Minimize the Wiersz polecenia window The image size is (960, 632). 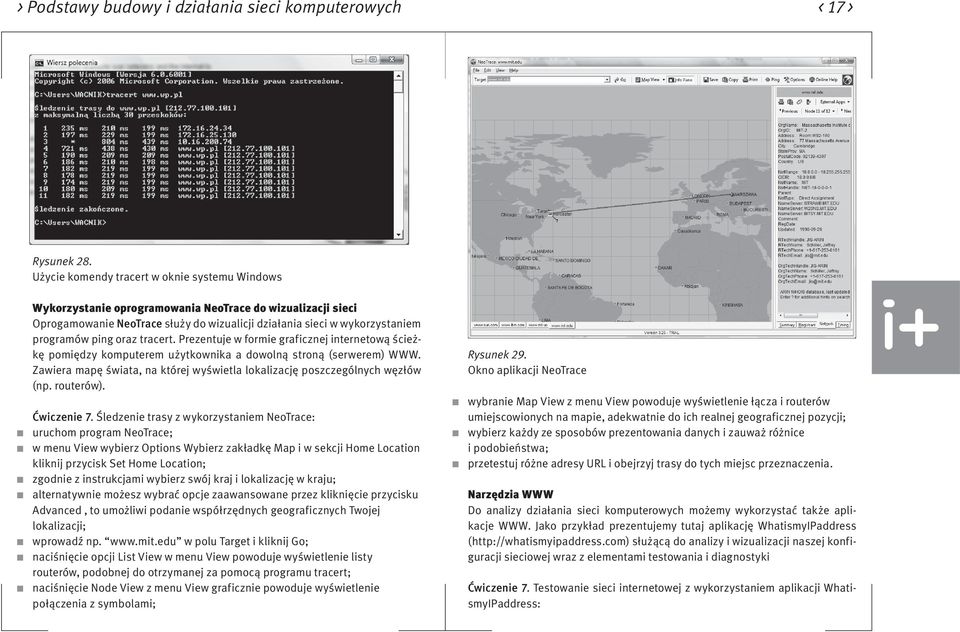point(359,60)
